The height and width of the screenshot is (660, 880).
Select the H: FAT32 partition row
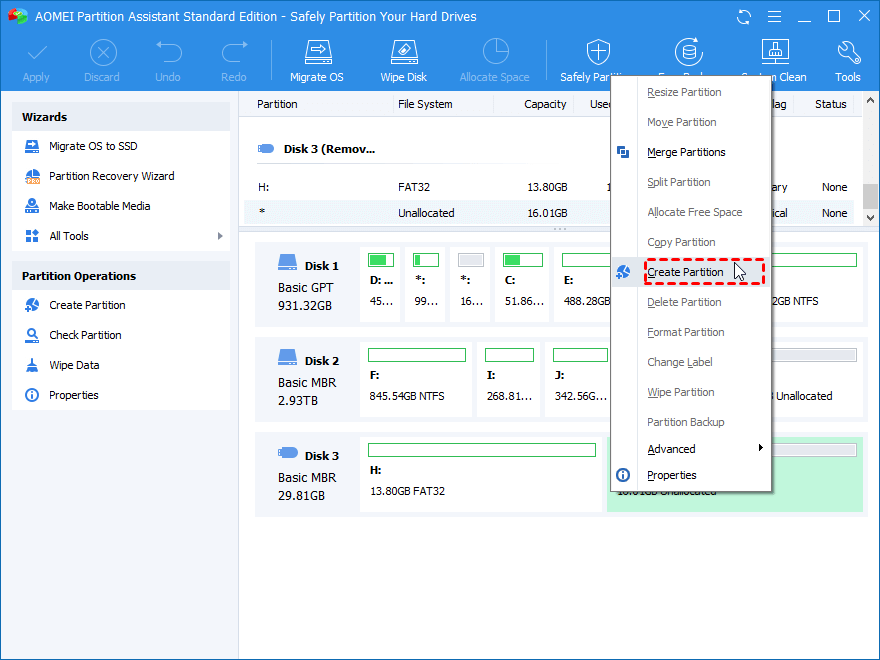[x=549, y=187]
